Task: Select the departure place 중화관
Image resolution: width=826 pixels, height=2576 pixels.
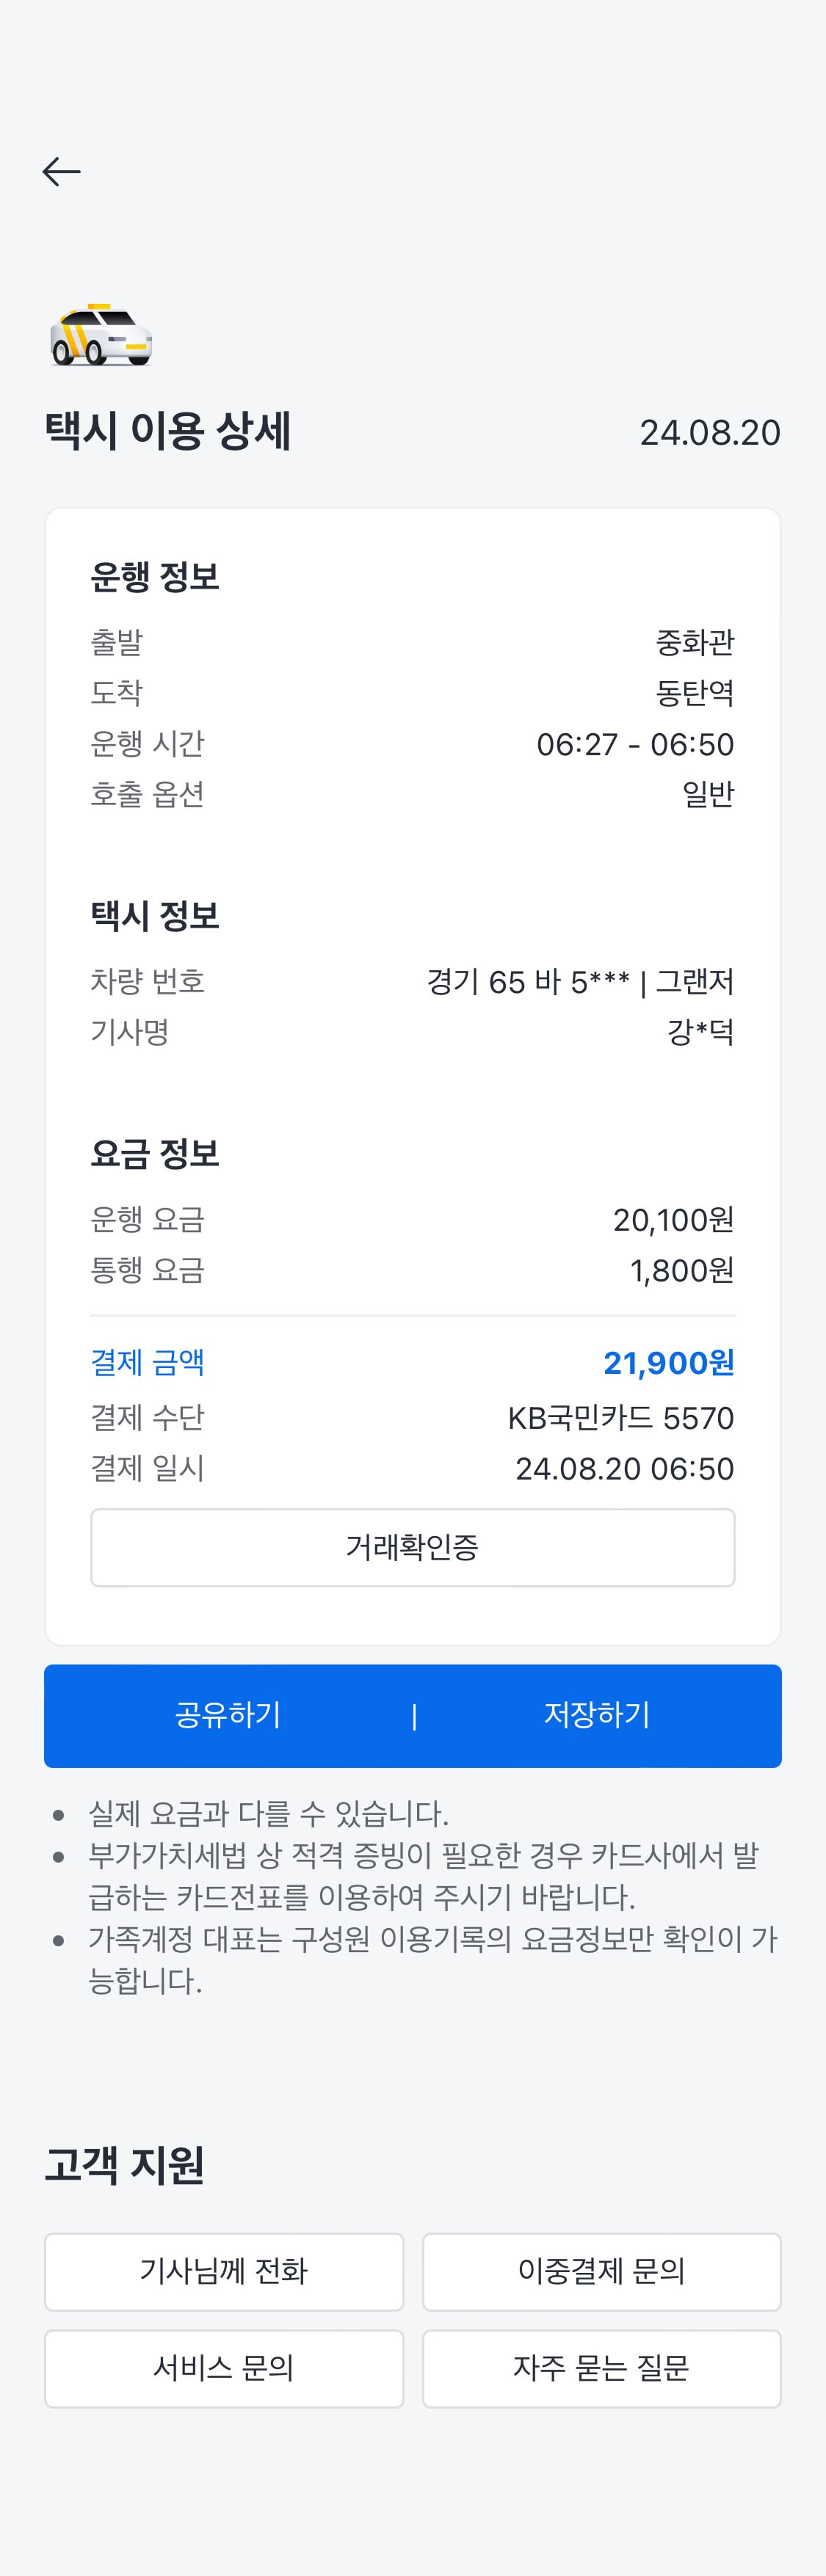Action: coord(694,642)
